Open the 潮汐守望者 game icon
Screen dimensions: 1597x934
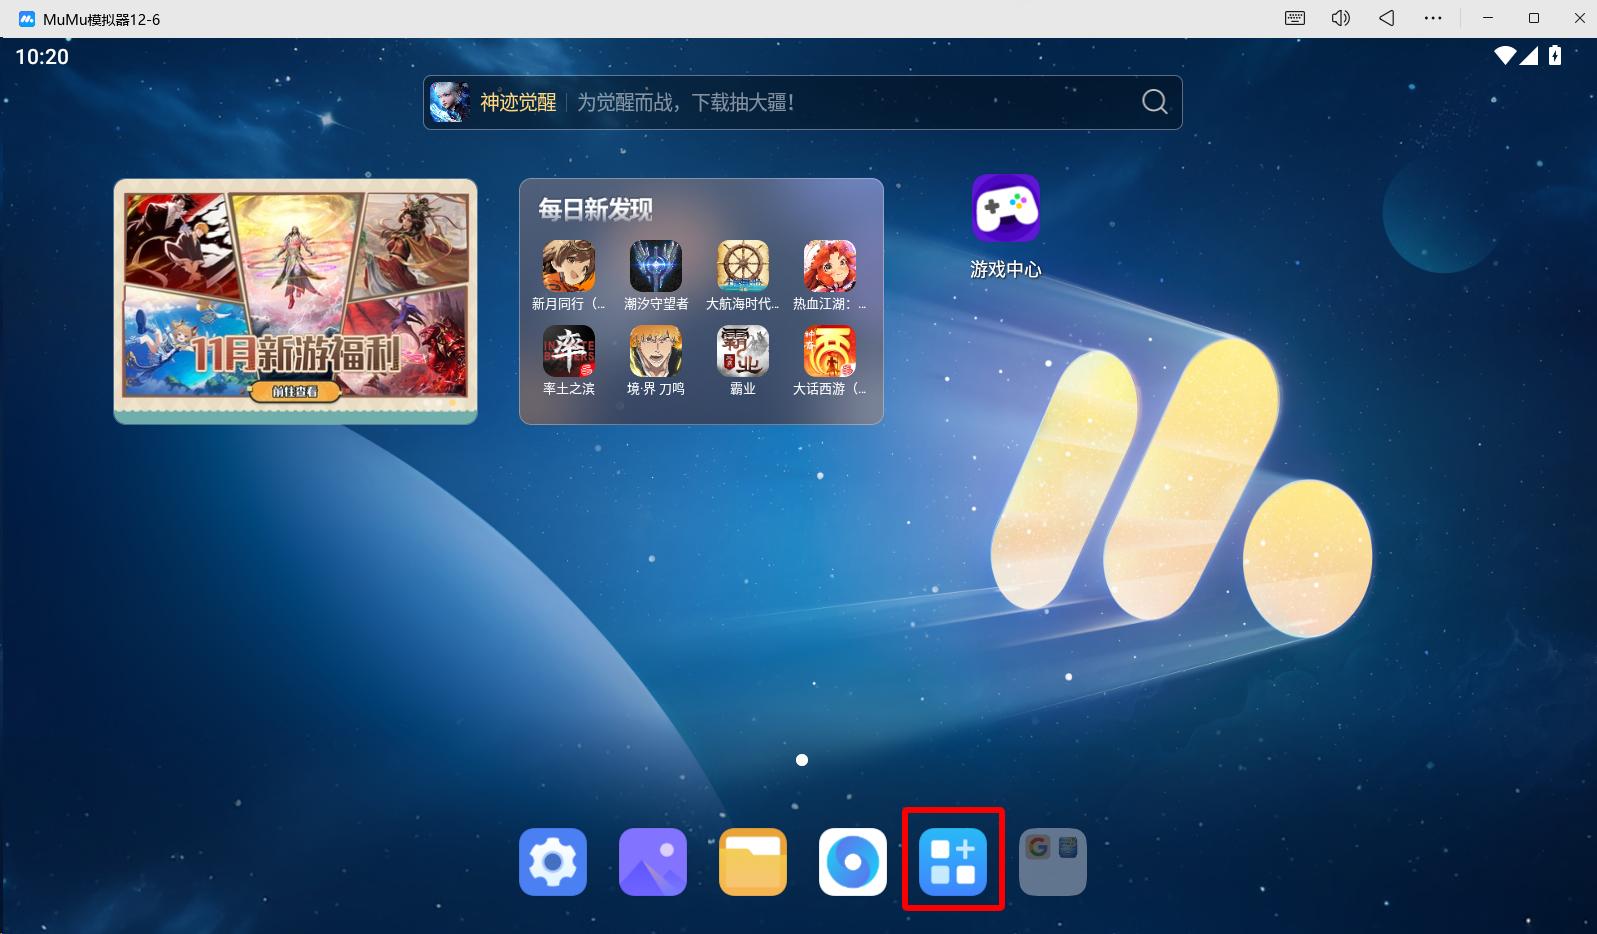(x=655, y=266)
